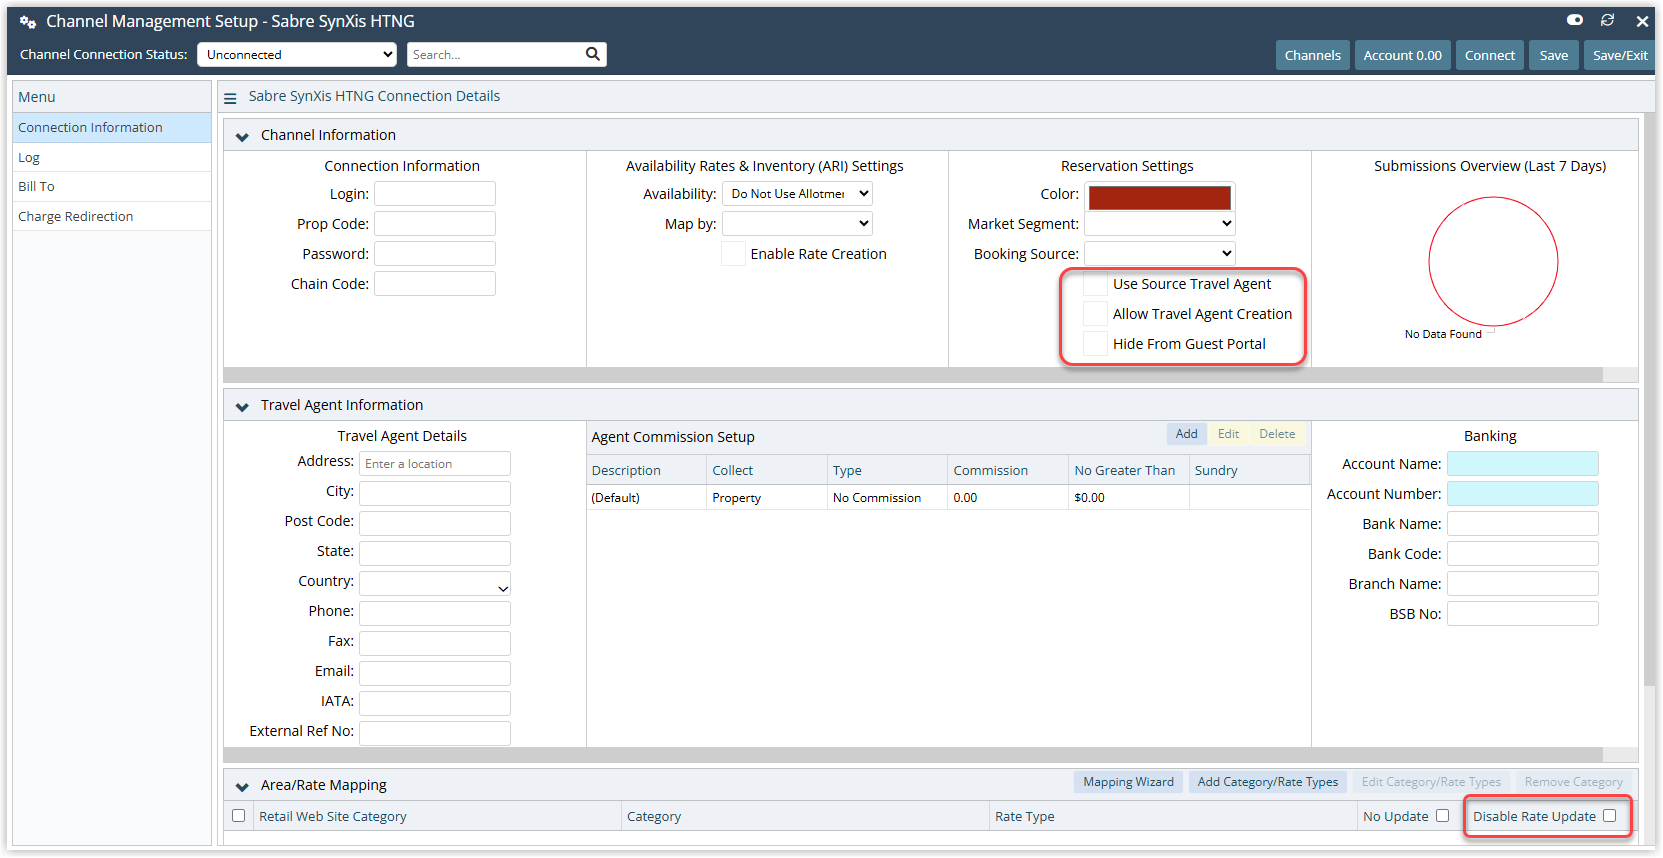This screenshot has width=1663, height=858.
Task: Click the search magnifier icon
Action: (x=593, y=54)
